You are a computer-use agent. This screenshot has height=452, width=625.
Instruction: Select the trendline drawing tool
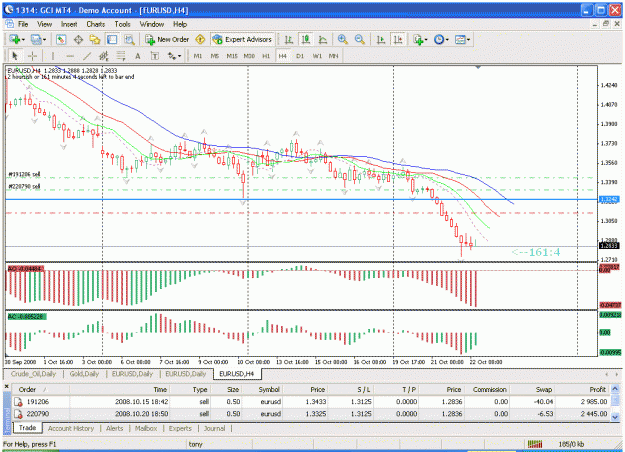87,56
